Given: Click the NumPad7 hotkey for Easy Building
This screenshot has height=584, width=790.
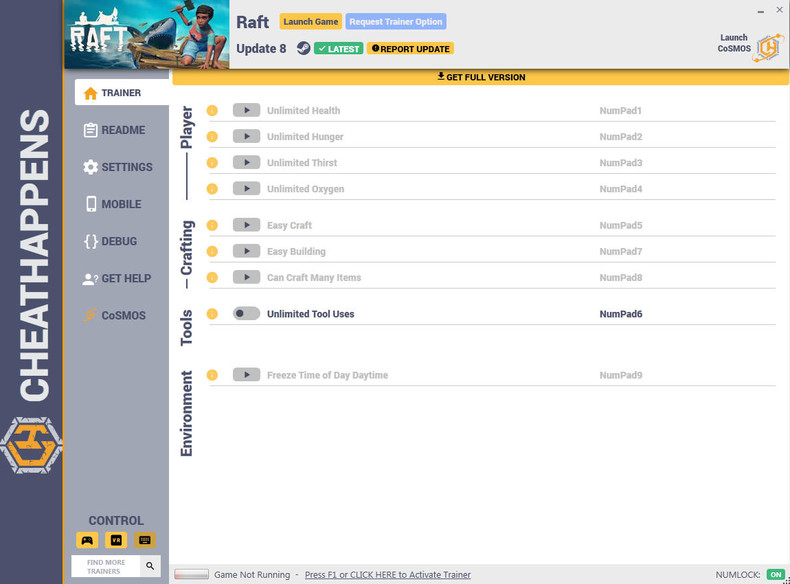Looking at the screenshot, I should coord(621,251).
